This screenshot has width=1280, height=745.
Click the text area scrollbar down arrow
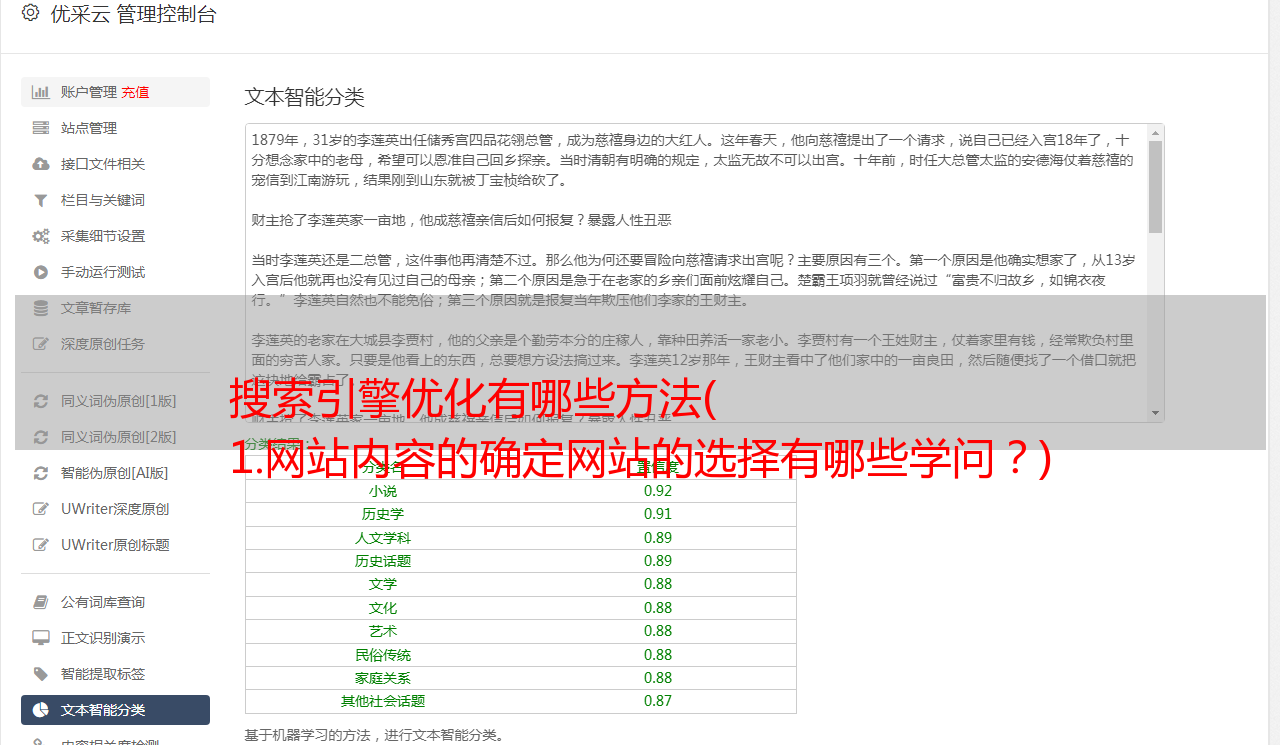[1156, 414]
